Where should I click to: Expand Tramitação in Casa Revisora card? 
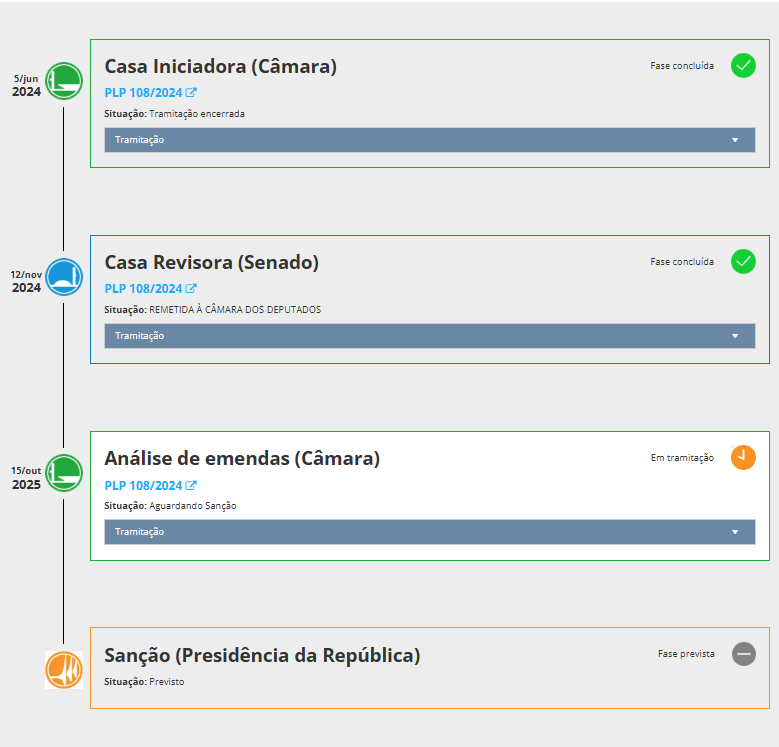coord(430,336)
